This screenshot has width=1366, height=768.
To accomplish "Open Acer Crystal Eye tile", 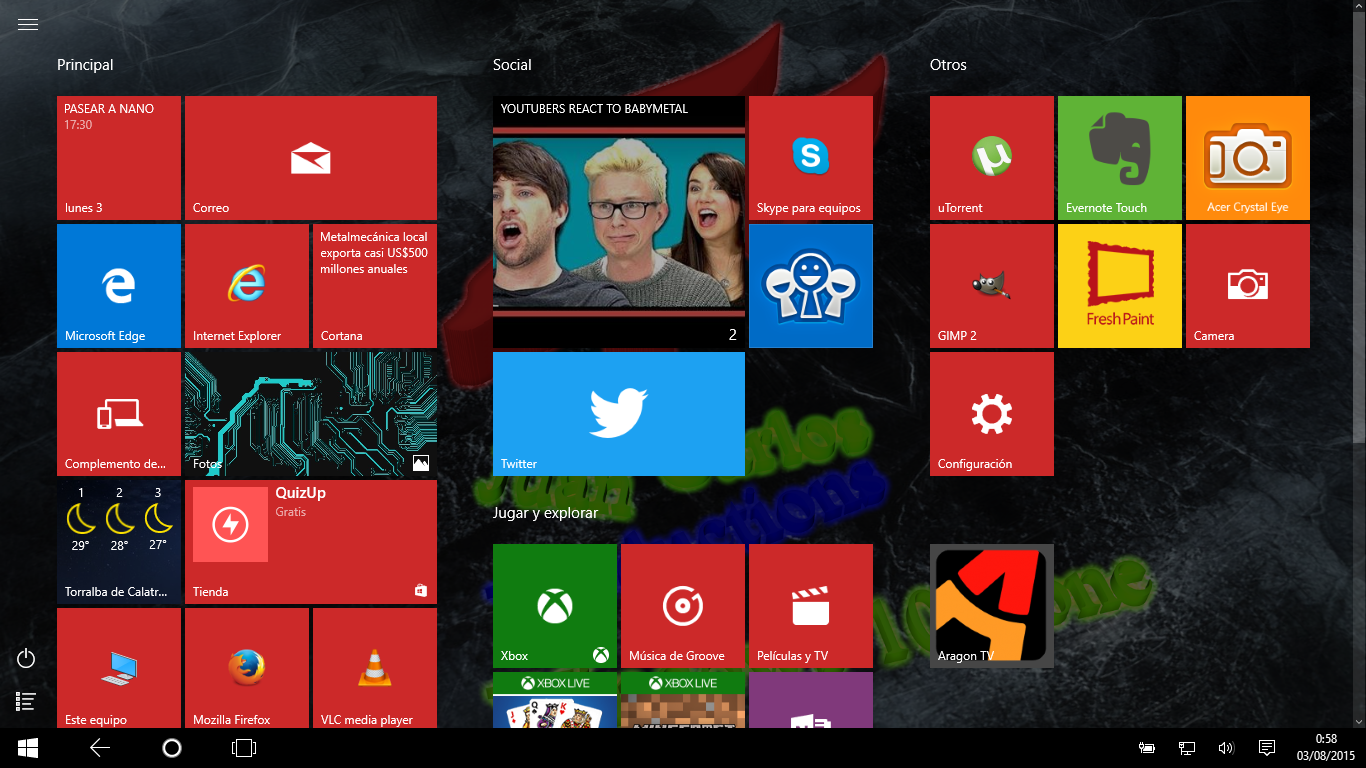I will point(1248,158).
